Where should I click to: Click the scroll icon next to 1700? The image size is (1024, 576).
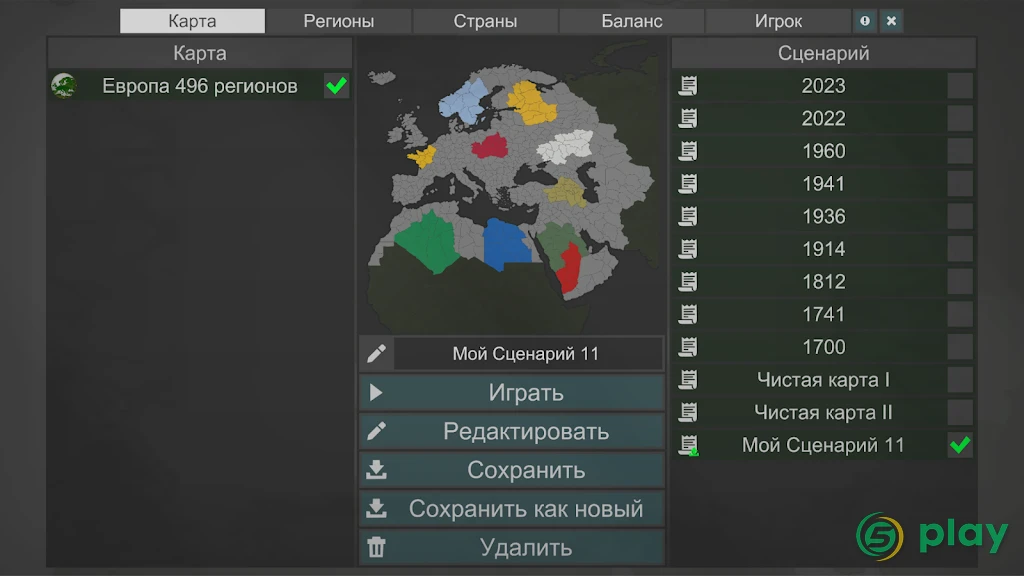(688, 347)
